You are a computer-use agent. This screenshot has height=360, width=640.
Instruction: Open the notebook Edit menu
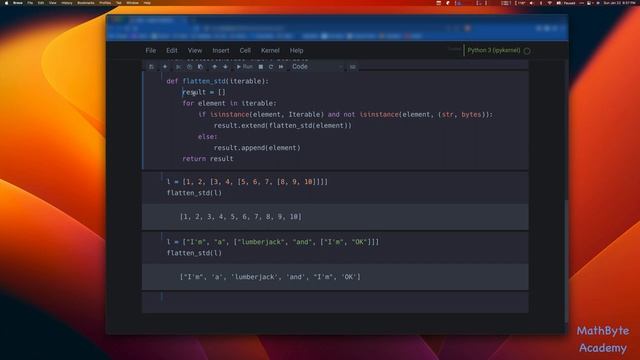click(x=172, y=51)
